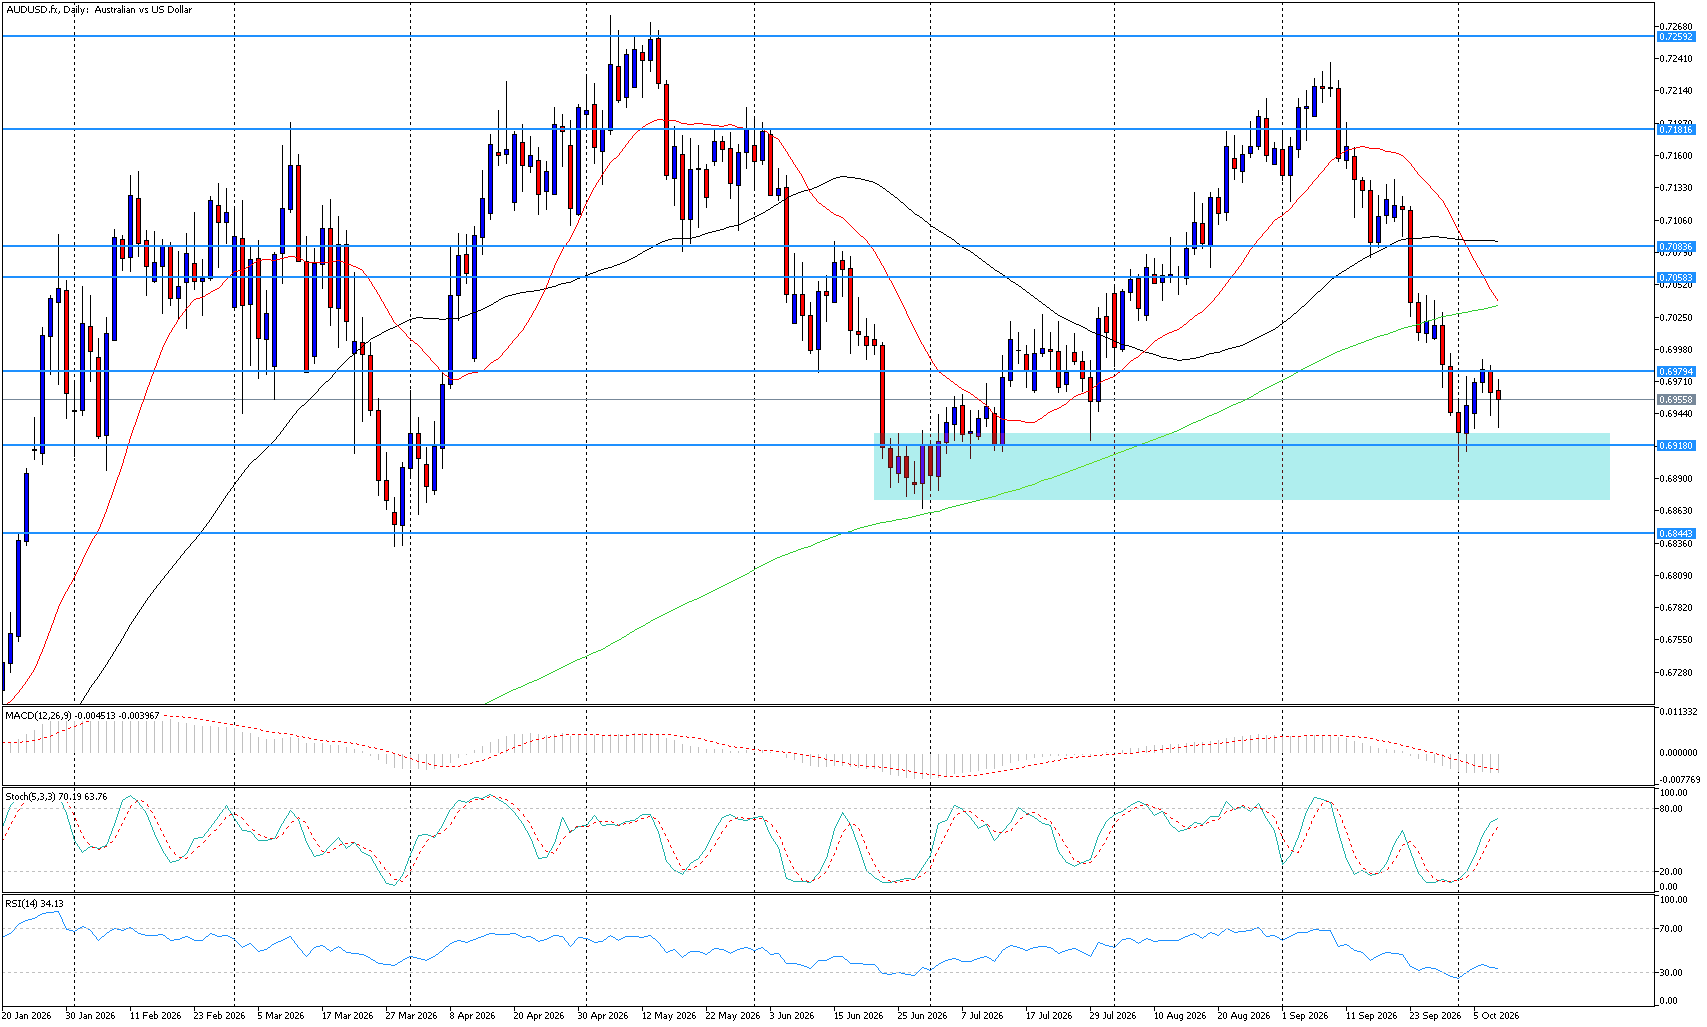Click the 27 Mar 2026 date label

click(412, 1016)
